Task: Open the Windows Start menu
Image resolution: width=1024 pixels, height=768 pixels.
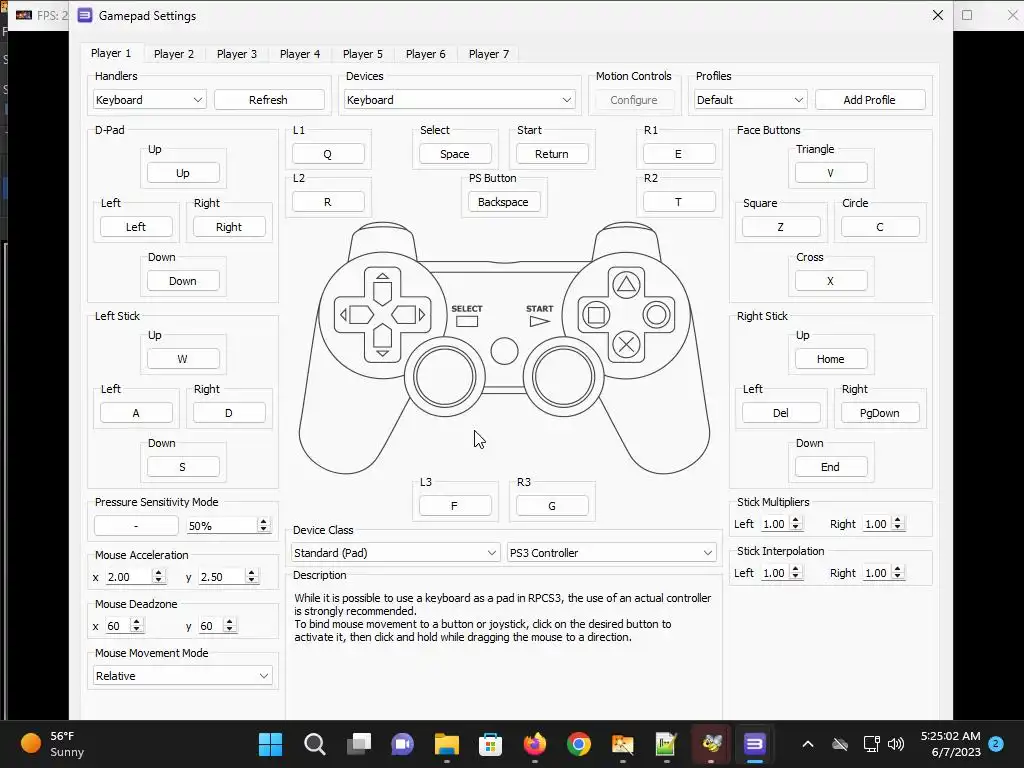Action: pos(270,744)
